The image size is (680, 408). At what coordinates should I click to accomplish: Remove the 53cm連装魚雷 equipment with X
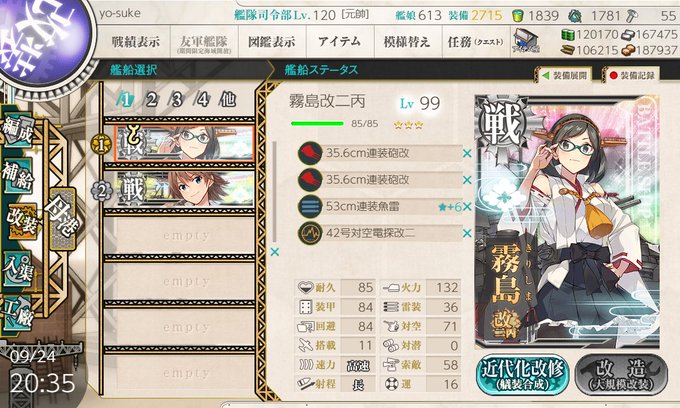click(467, 207)
